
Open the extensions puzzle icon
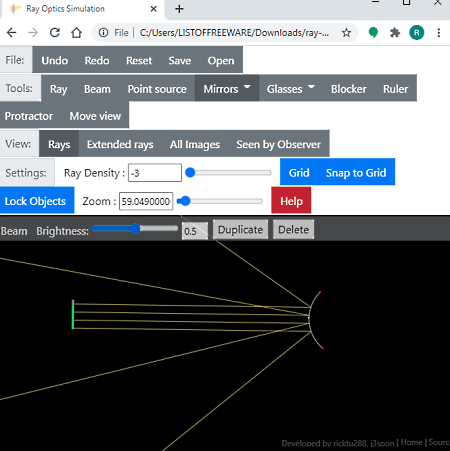[395, 33]
